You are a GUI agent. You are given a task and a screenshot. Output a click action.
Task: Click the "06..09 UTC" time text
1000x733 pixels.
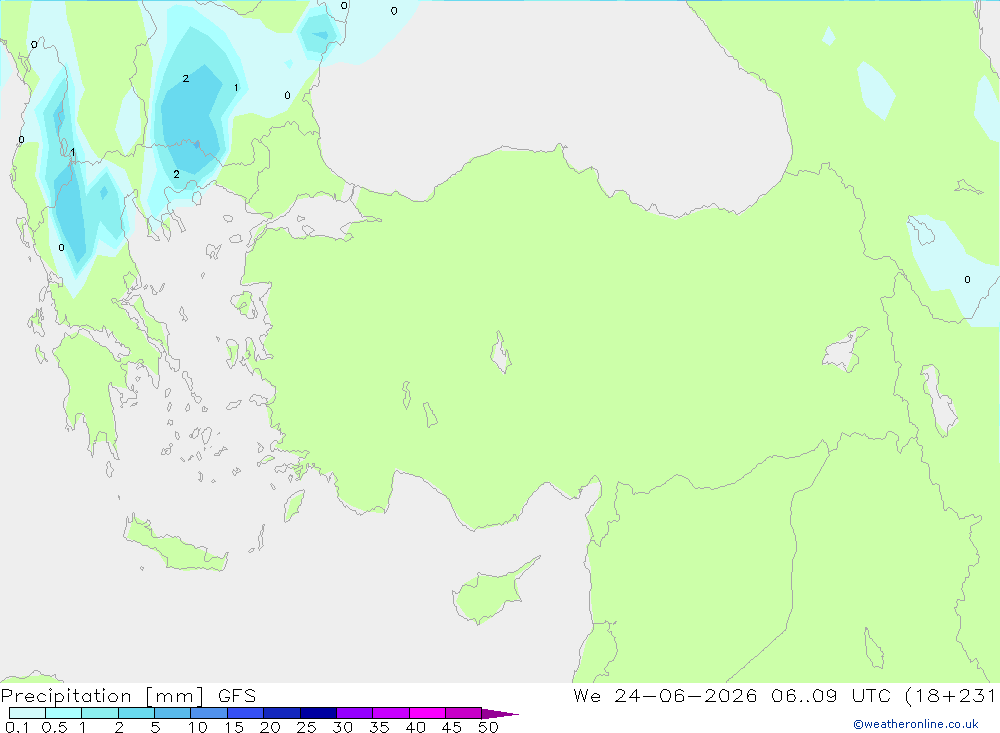point(830,696)
